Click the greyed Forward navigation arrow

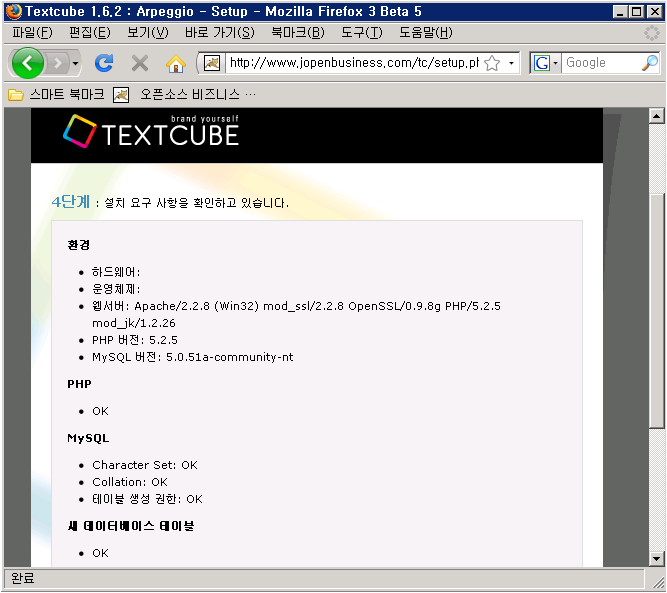(58, 63)
